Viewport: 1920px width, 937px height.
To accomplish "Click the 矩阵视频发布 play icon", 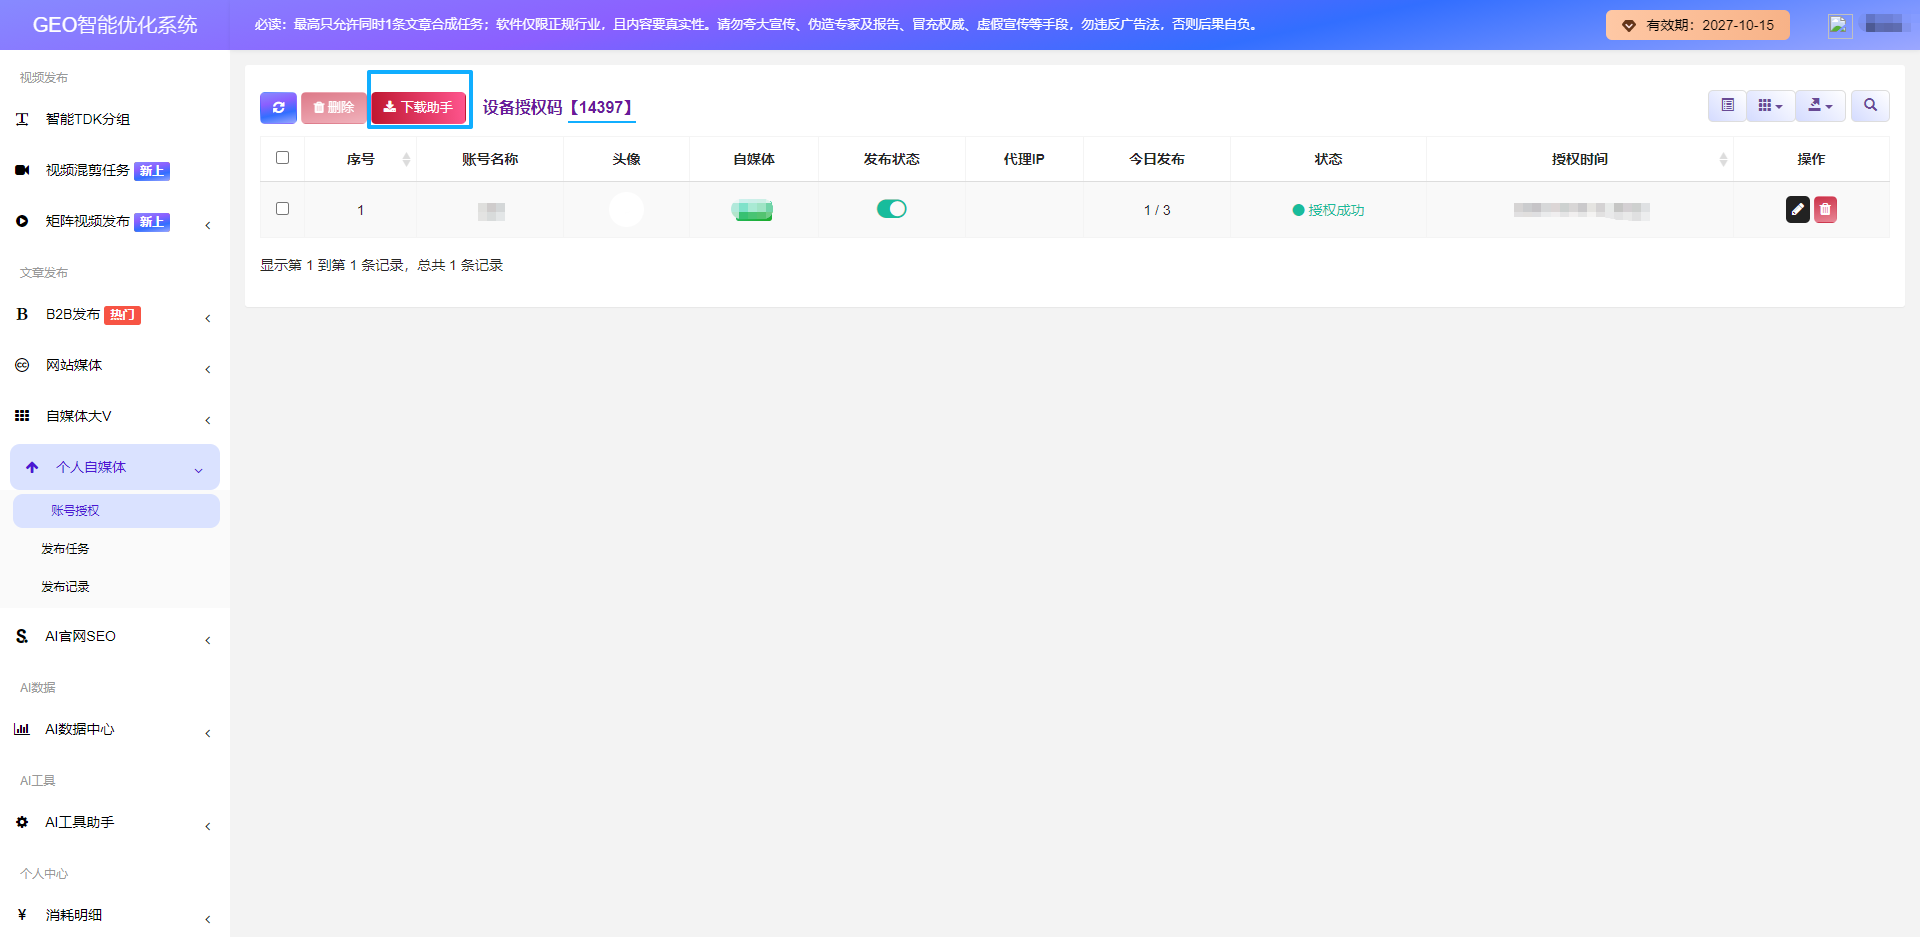I will point(22,221).
